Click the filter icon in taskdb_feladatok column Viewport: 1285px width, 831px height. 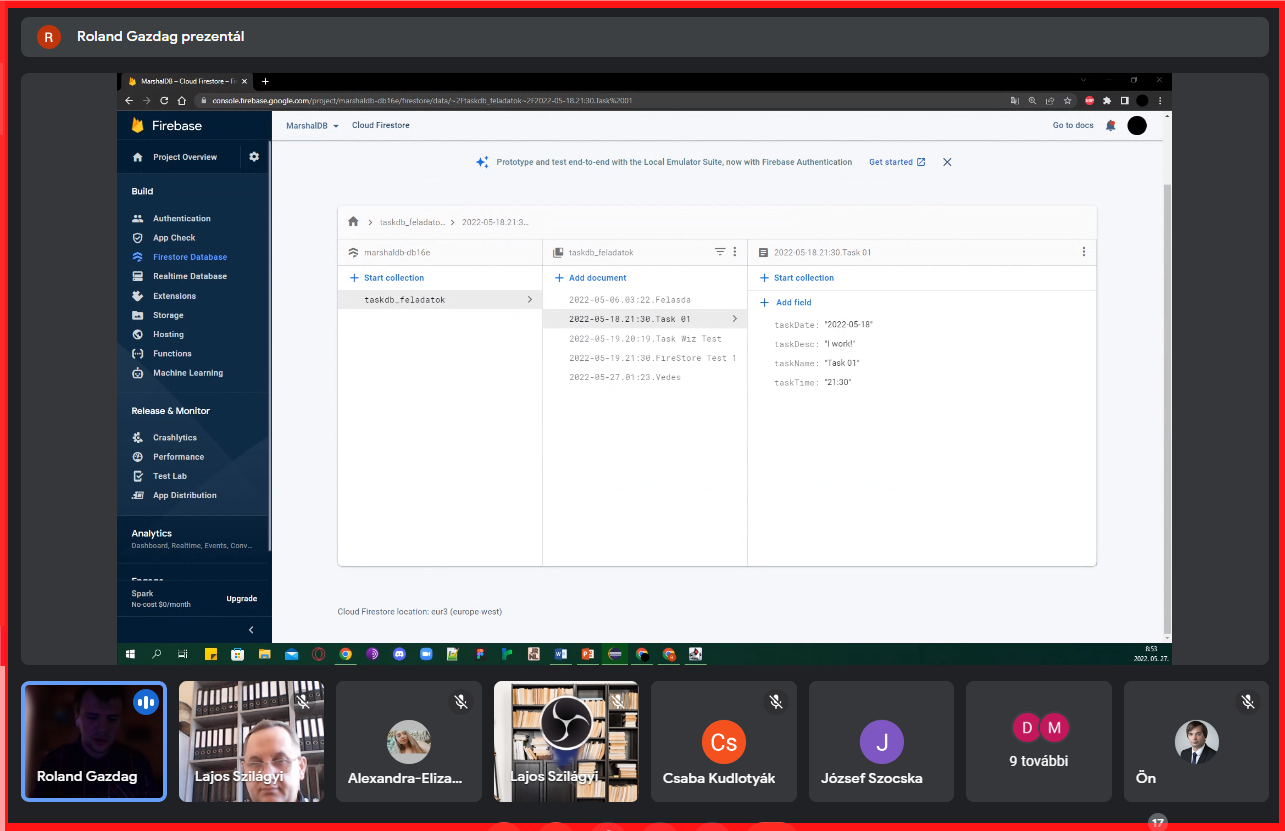click(719, 252)
